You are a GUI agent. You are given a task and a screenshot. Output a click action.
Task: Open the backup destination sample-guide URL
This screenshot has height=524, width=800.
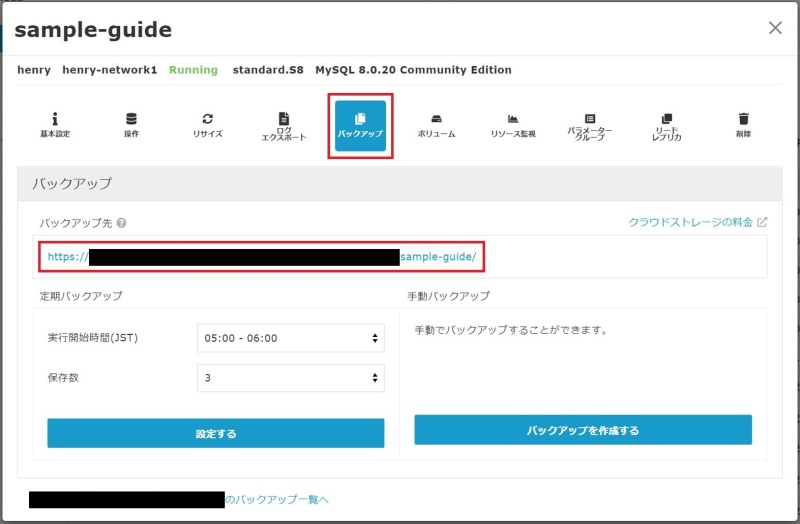tap(262, 257)
